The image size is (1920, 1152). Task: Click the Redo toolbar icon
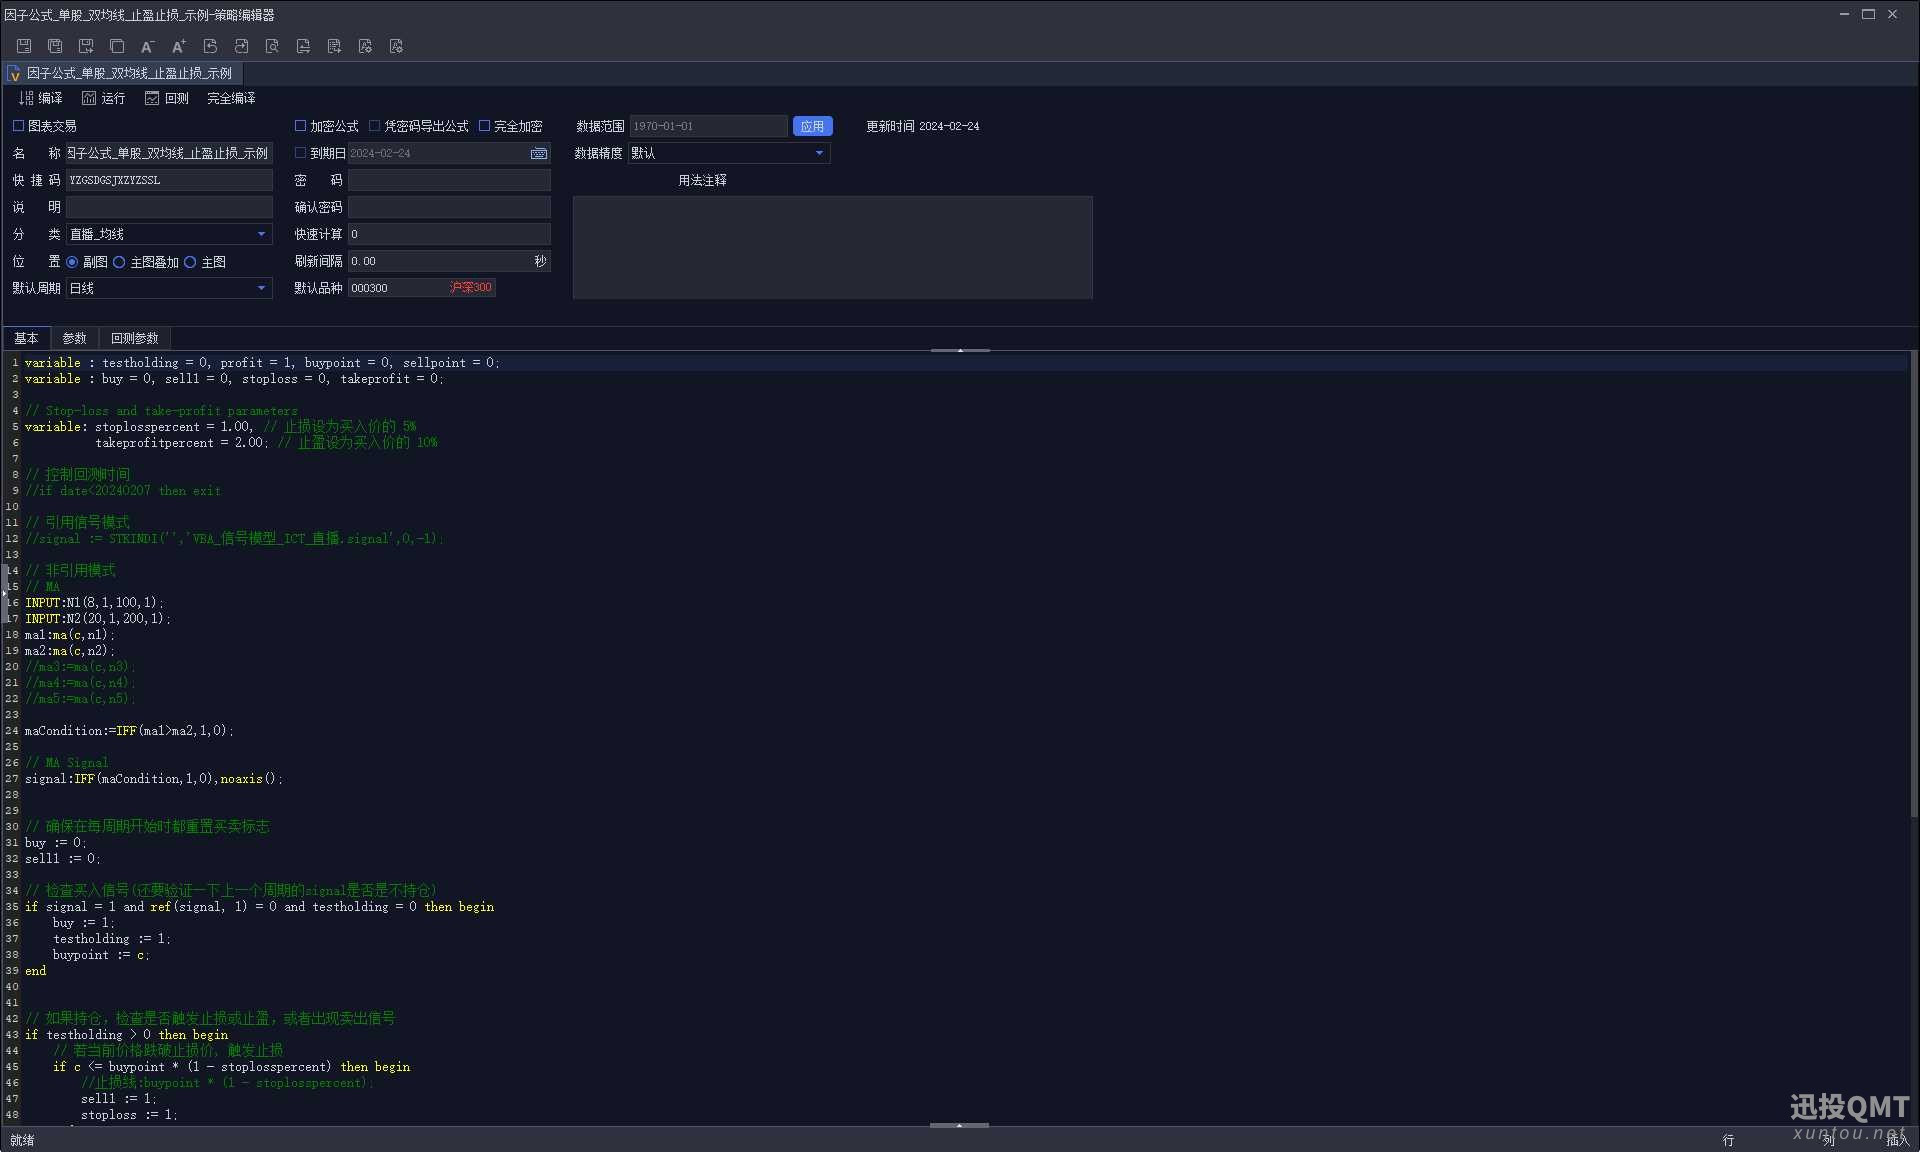tap(241, 46)
